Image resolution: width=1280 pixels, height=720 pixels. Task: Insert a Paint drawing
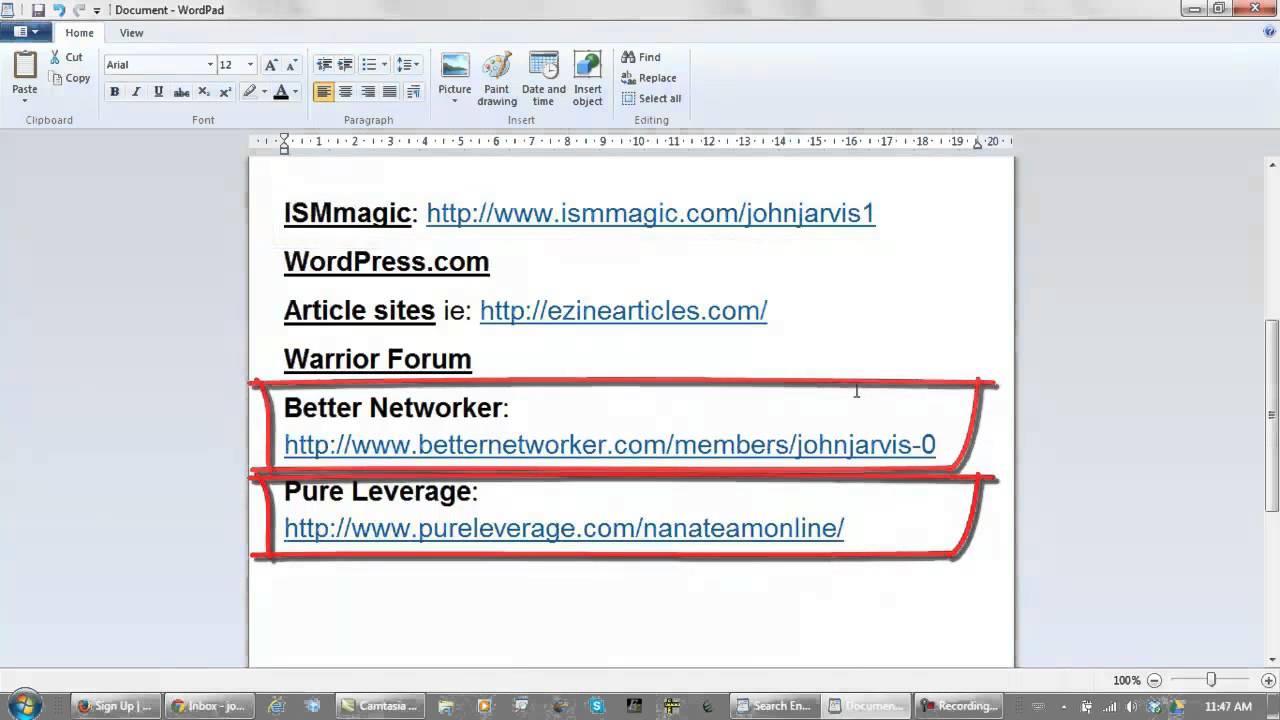click(497, 79)
